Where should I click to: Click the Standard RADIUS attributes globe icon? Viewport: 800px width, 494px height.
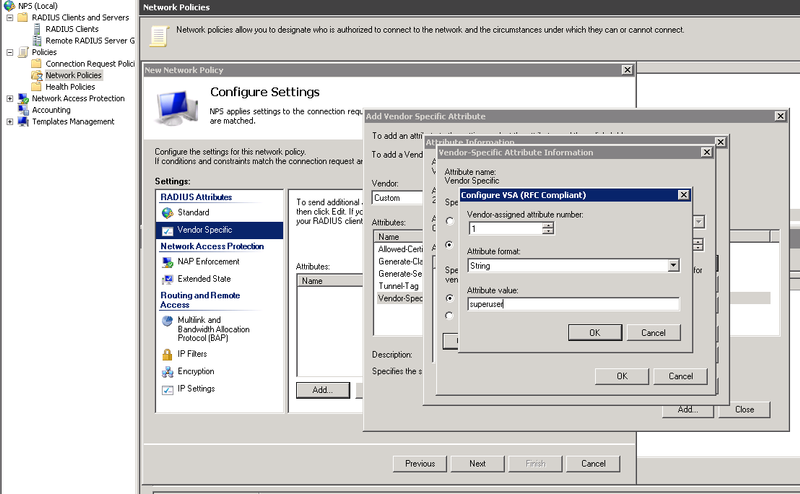[167, 213]
